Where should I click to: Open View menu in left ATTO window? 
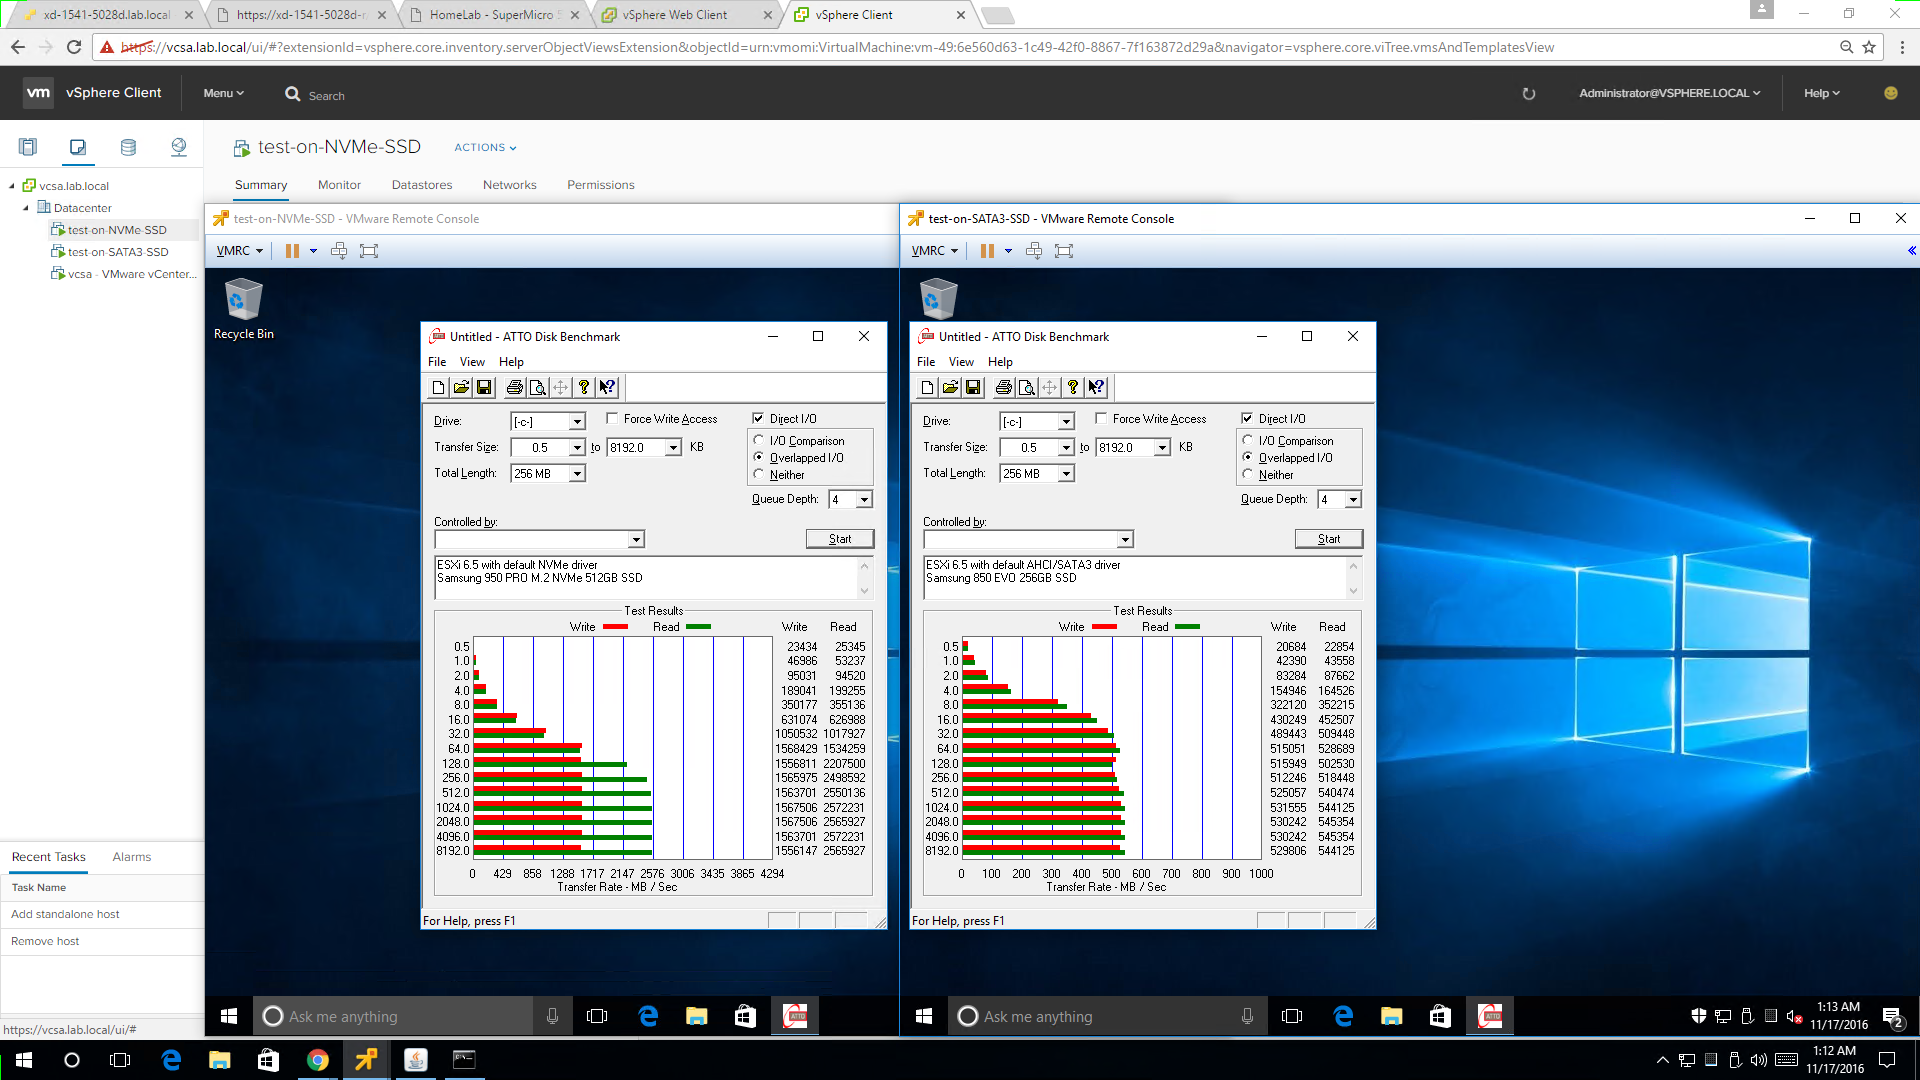pos(472,362)
